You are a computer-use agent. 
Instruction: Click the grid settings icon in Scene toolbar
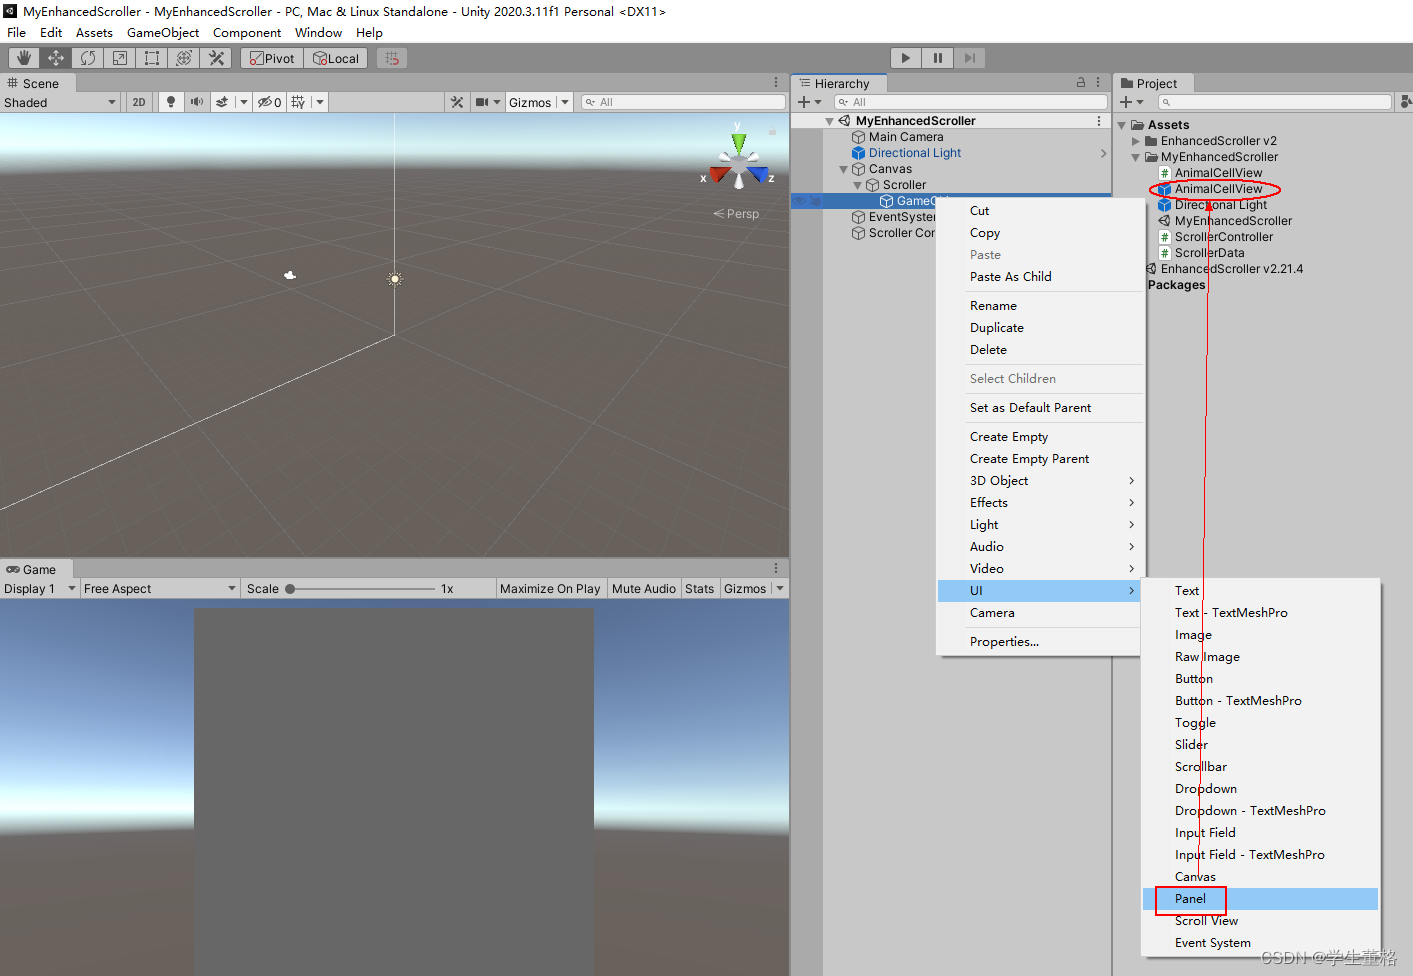pyautogui.click(x=299, y=101)
